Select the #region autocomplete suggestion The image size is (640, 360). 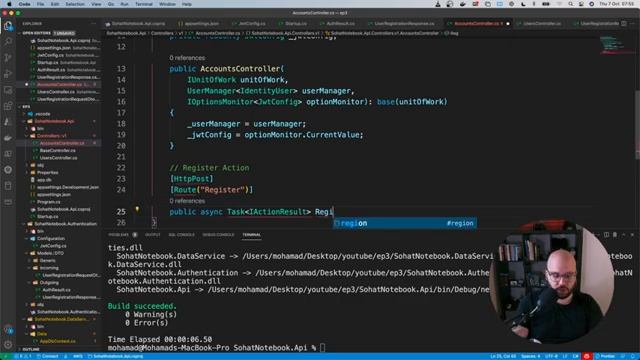(x=404, y=223)
